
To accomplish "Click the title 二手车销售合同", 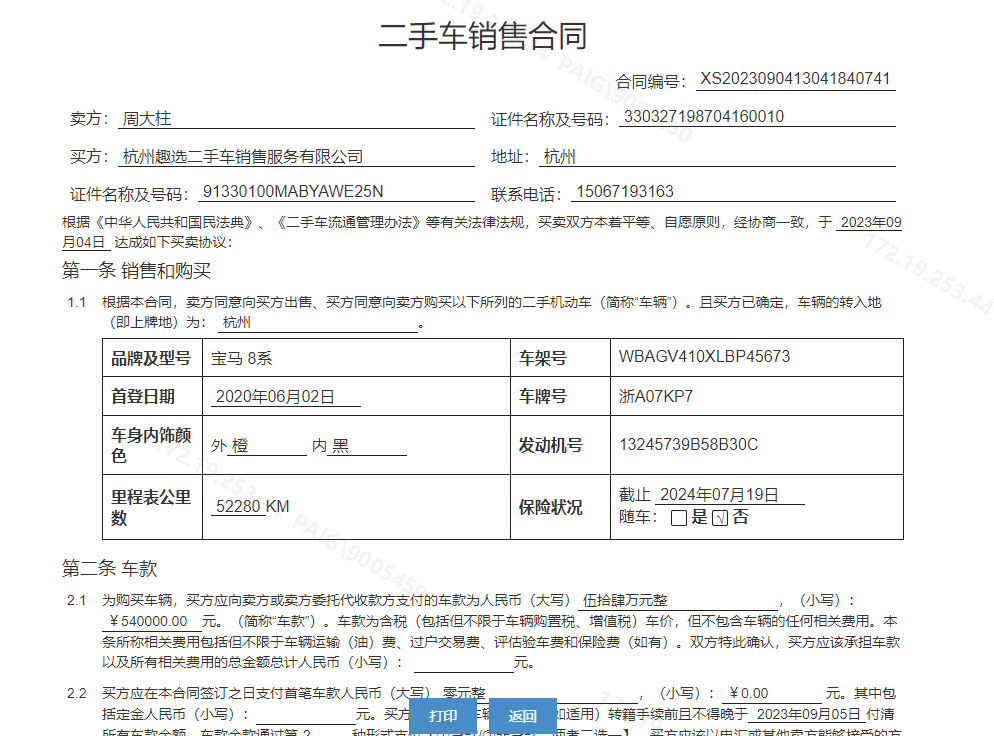I will (x=483, y=36).
